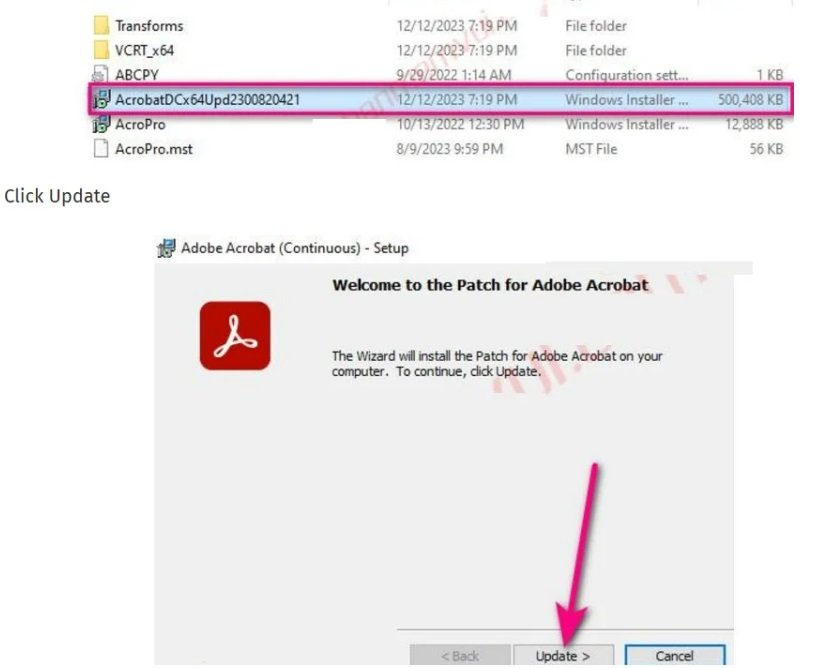The height and width of the screenshot is (668, 835).
Task: Click the 500,408 KB file size entry
Action: (750, 100)
